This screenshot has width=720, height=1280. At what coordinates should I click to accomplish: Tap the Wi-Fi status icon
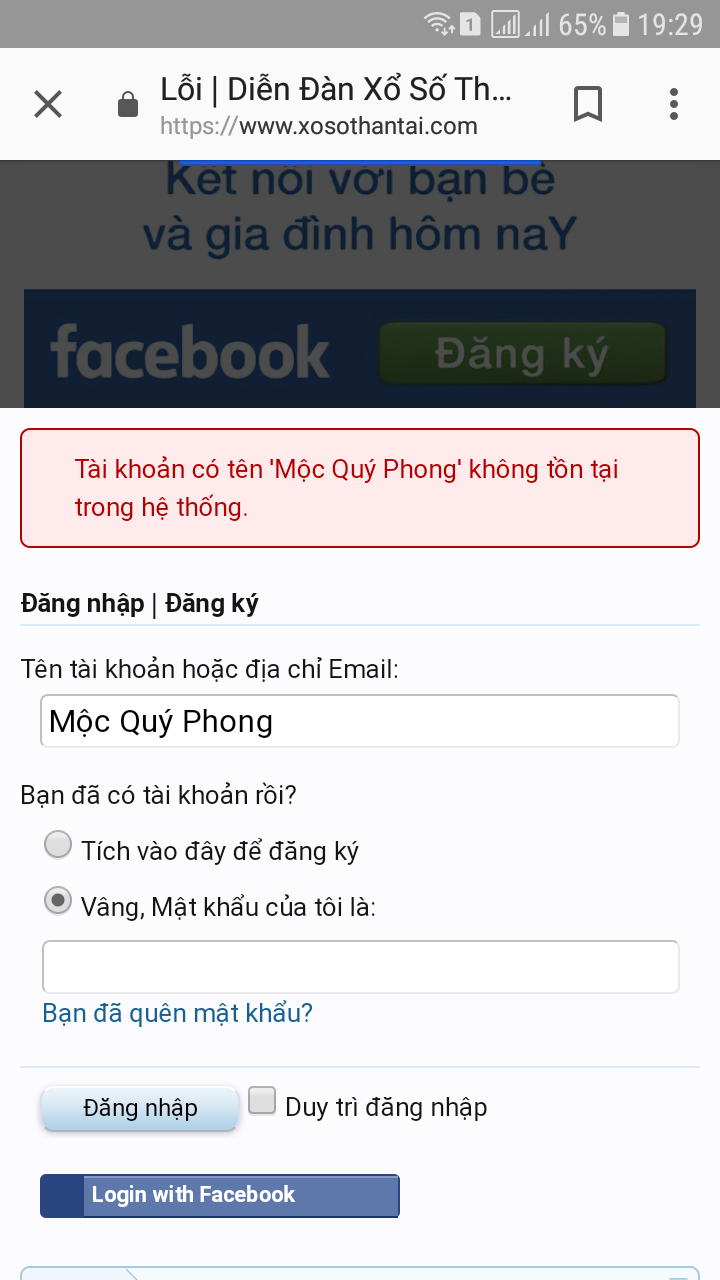pos(438,24)
